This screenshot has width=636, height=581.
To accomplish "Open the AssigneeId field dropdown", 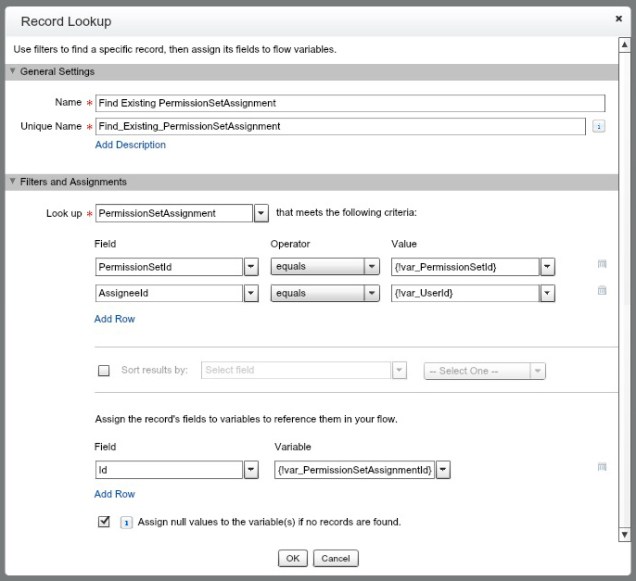I will click(x=251, y=293).
